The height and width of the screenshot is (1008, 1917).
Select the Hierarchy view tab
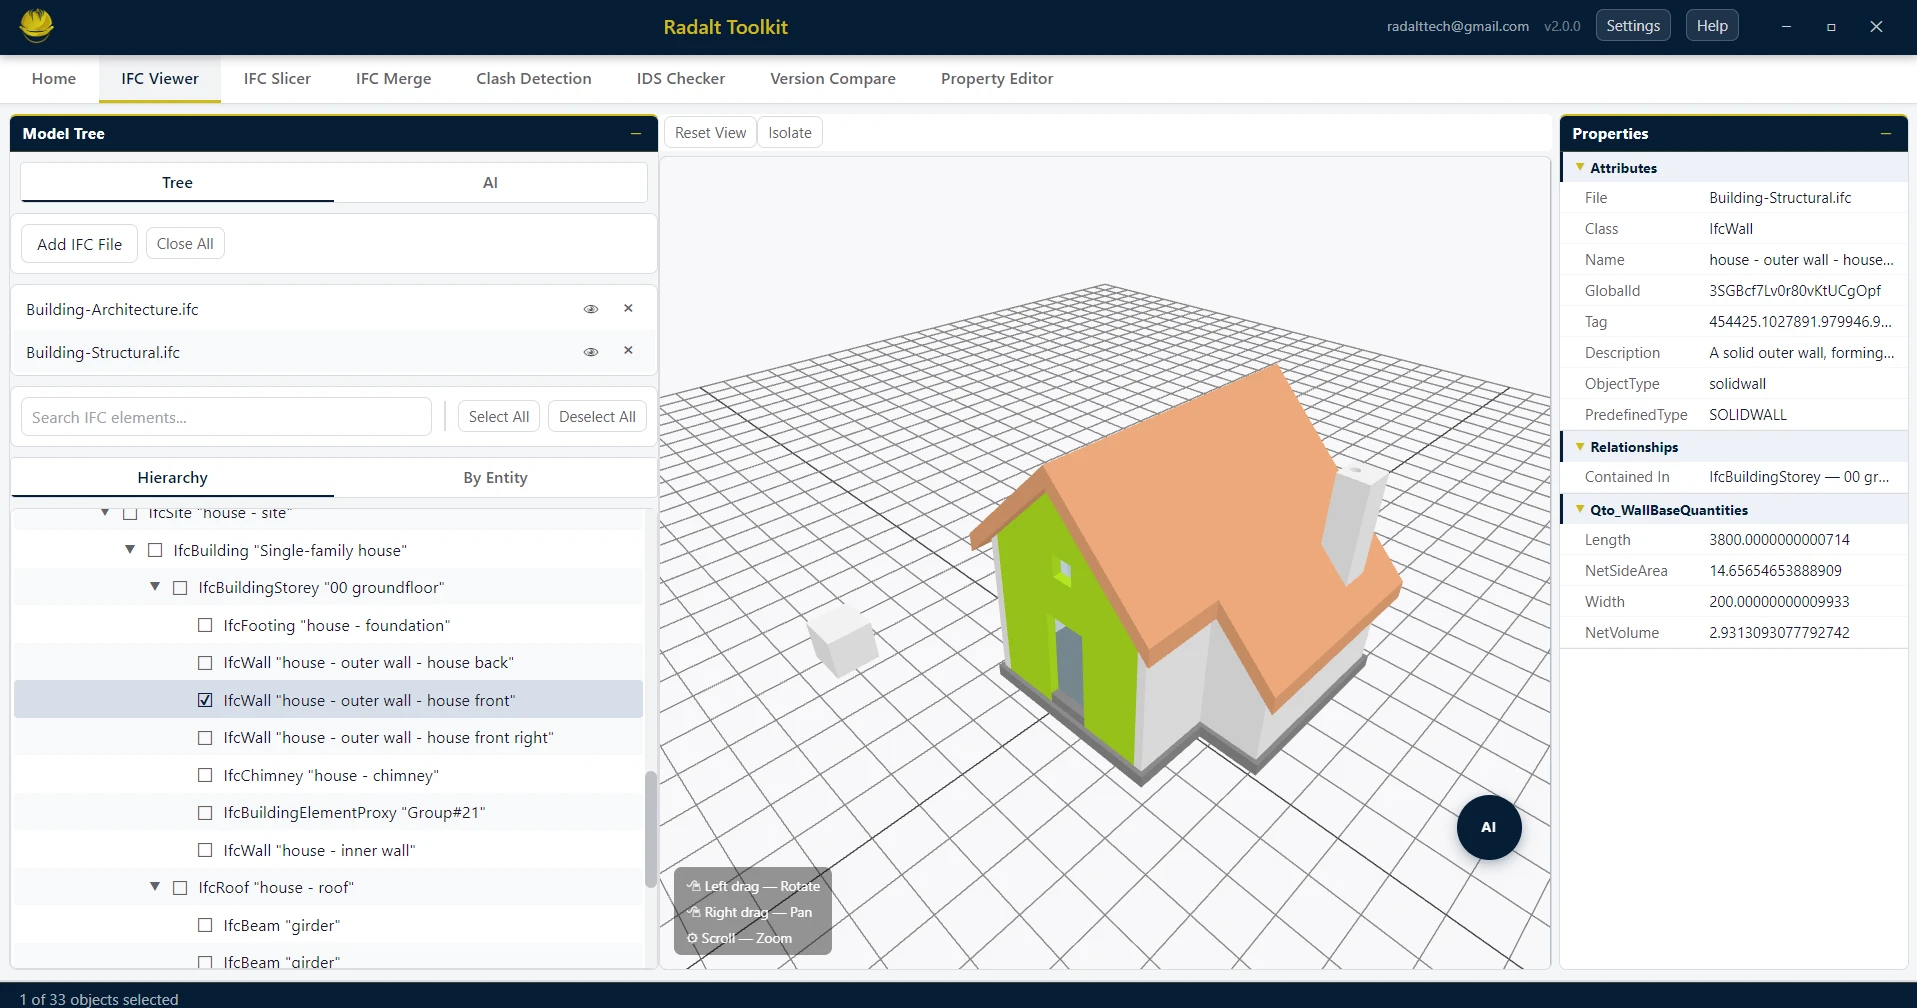[172, 477]
